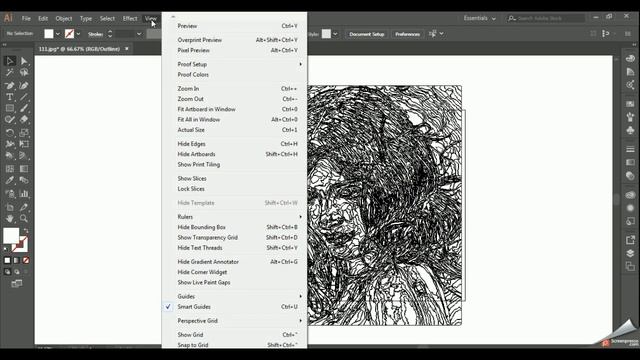Select the Blend tool
Image resolution: width=640 pixels, height=360 pixels.
click(x=24, y=180)
